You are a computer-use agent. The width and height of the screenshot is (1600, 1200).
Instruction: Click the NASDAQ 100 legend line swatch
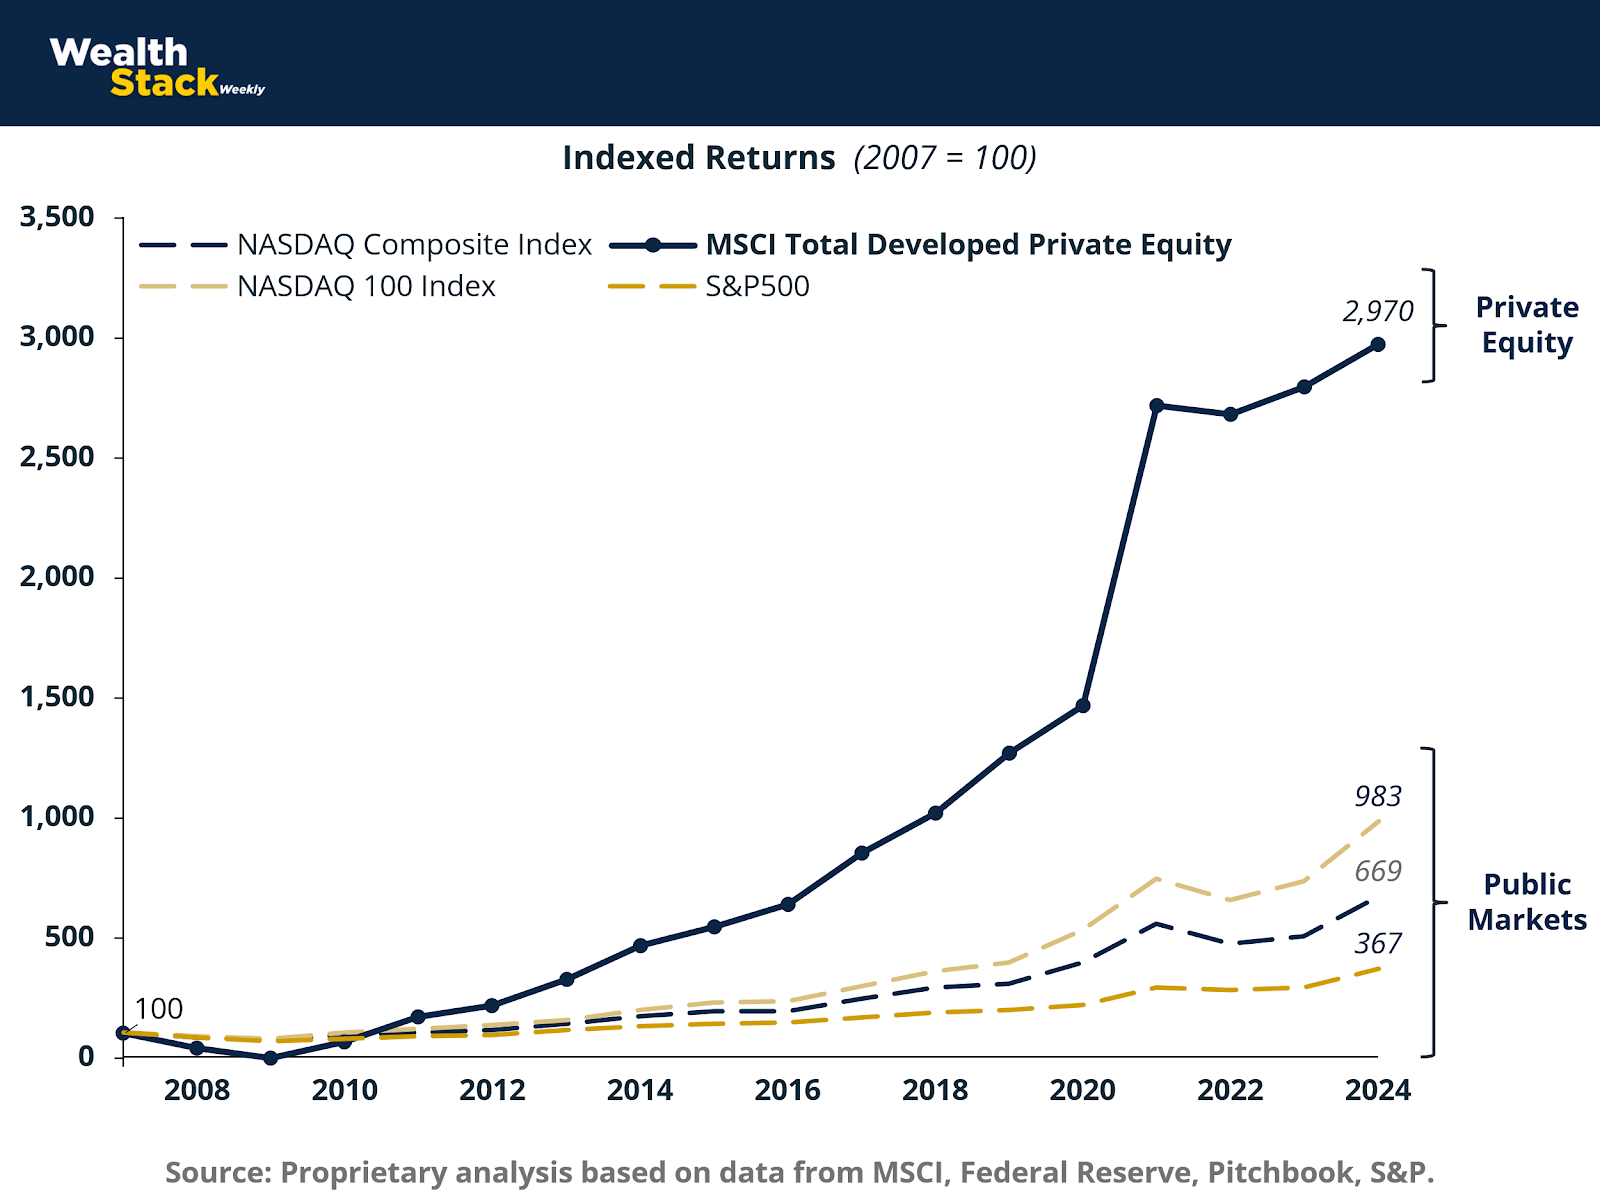click(x=183, y=287)
